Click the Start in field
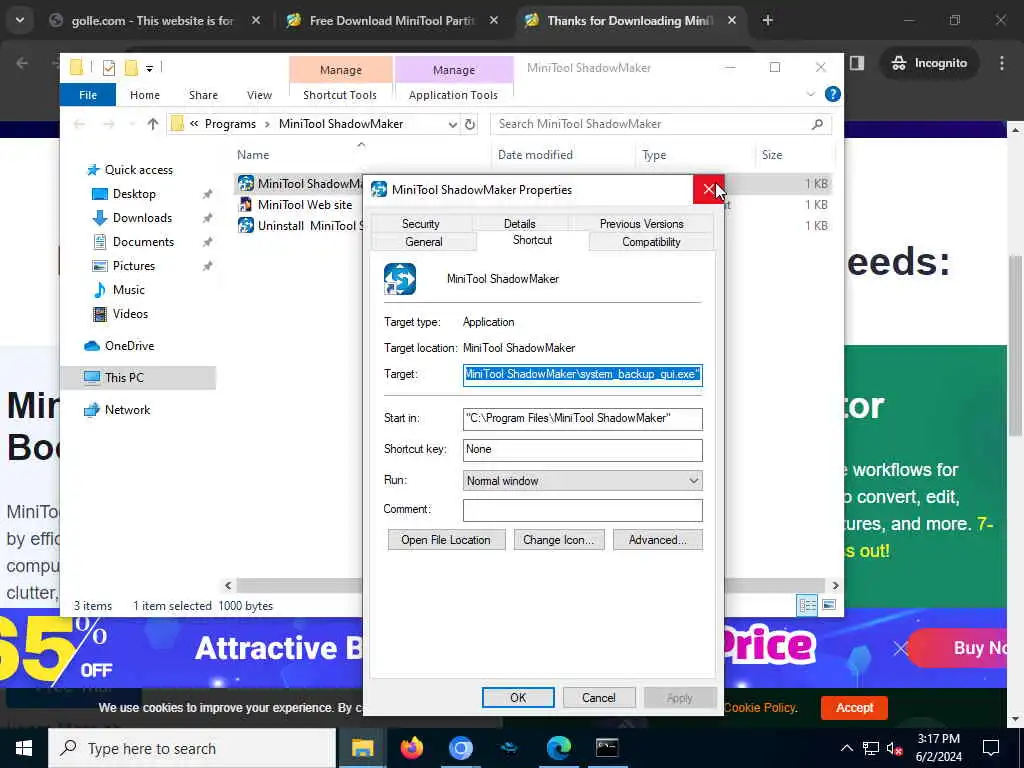1024x768 pixels. [x=583, y=419]
